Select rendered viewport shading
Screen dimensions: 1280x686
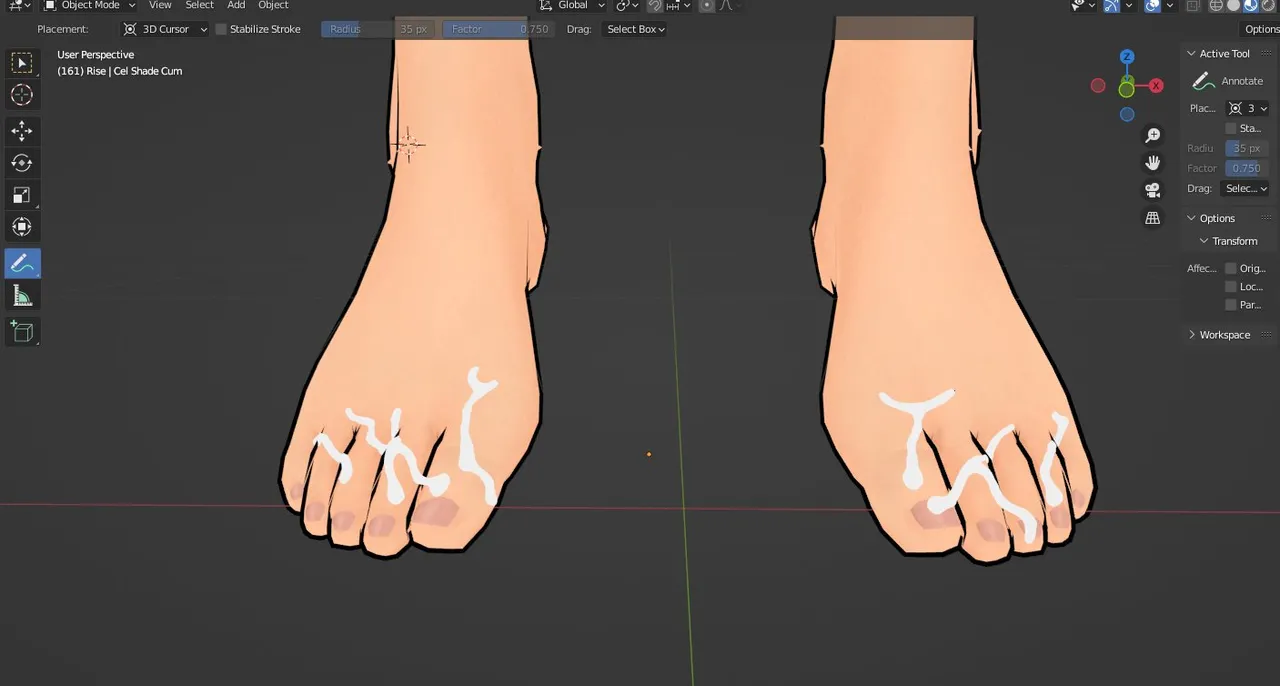[x=1267, y=6]
